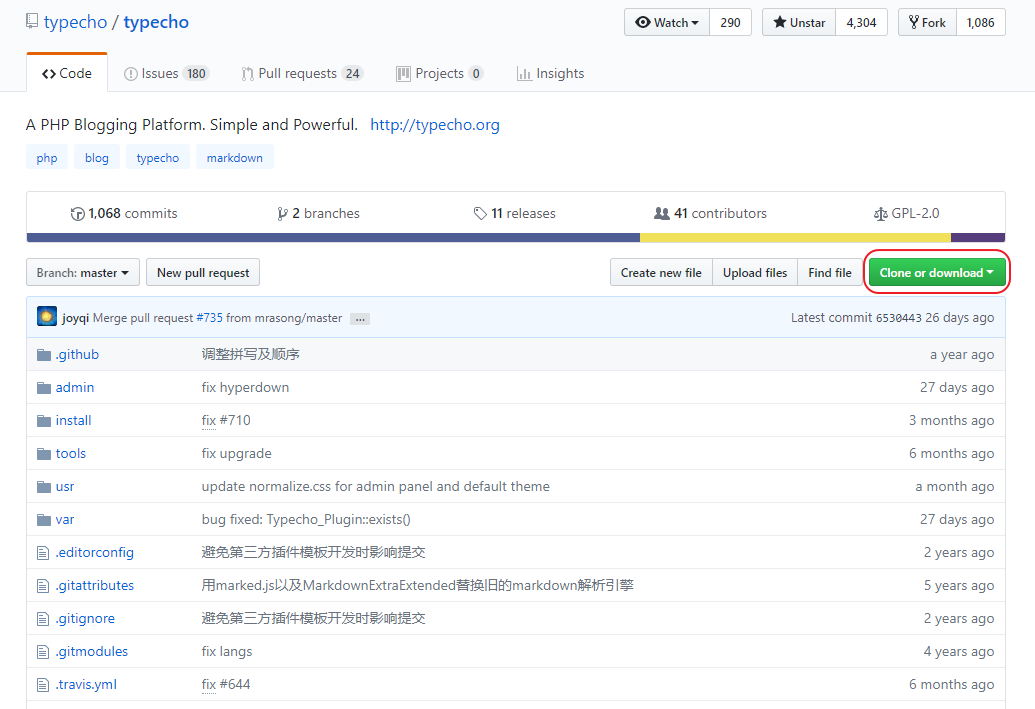This screenshot has width=1035, height=709.
Task: Click joyqi author name
Action: [x=75, y=318]
